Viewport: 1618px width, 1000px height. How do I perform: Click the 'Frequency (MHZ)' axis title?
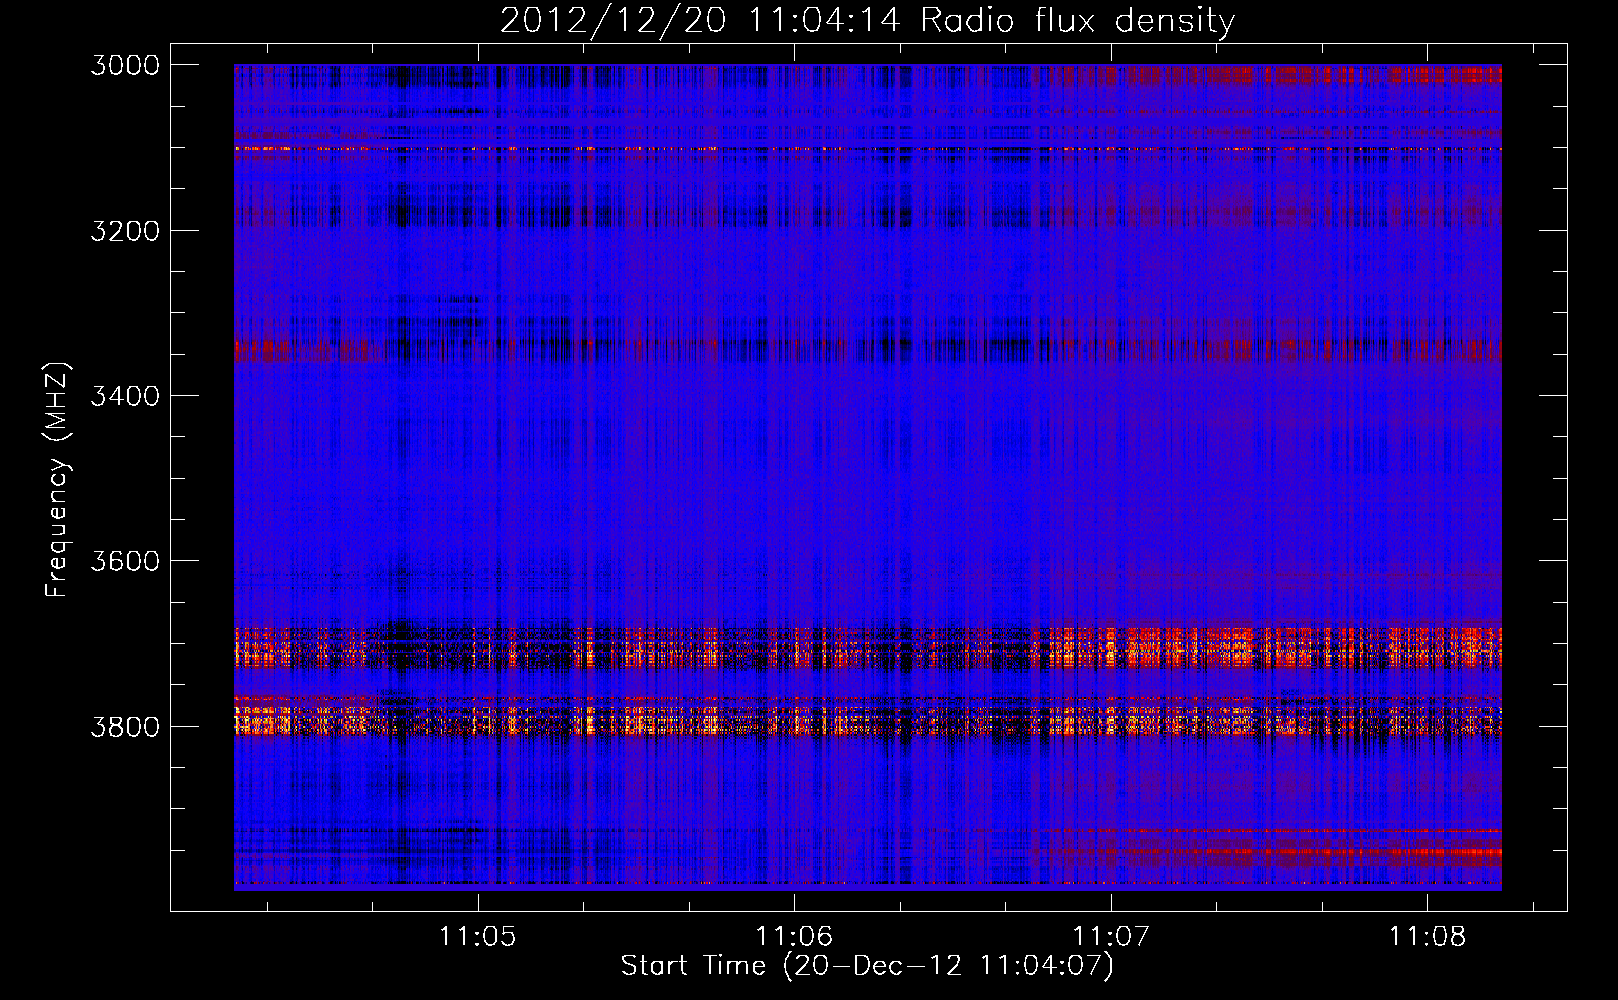point(58,480)
